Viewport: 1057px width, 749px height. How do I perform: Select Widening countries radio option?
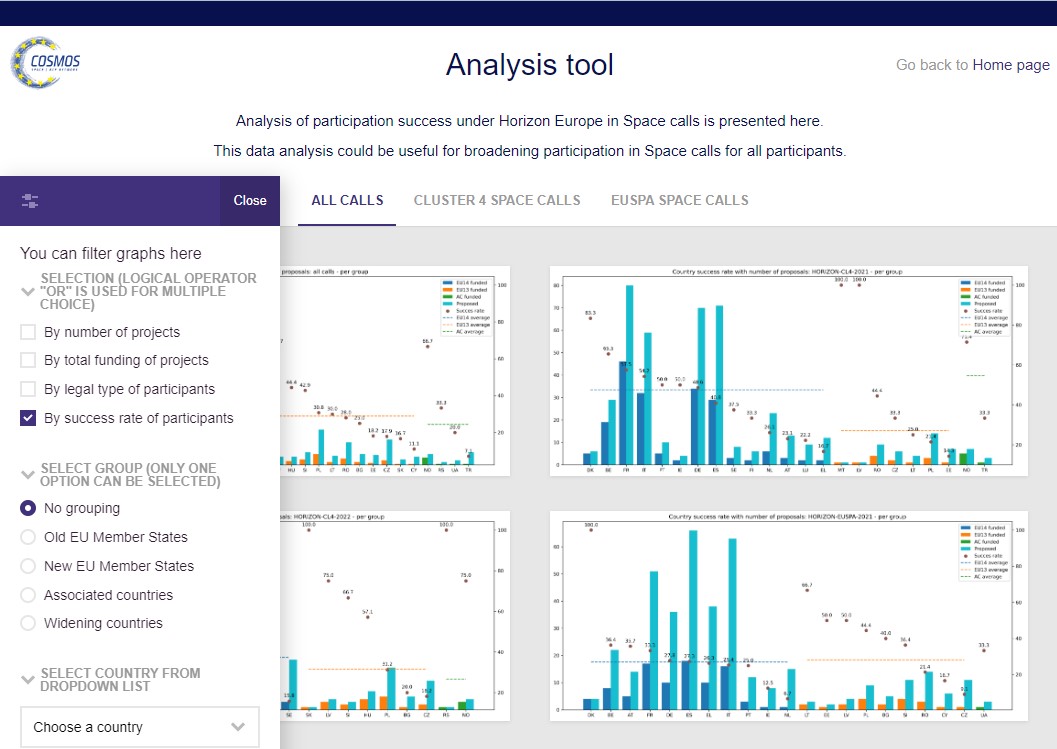pyautogui.click(x=29, y=623)
